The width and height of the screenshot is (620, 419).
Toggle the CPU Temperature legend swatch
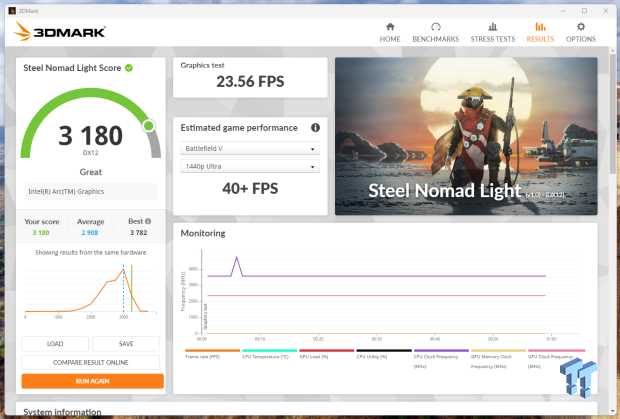point(269,350)
